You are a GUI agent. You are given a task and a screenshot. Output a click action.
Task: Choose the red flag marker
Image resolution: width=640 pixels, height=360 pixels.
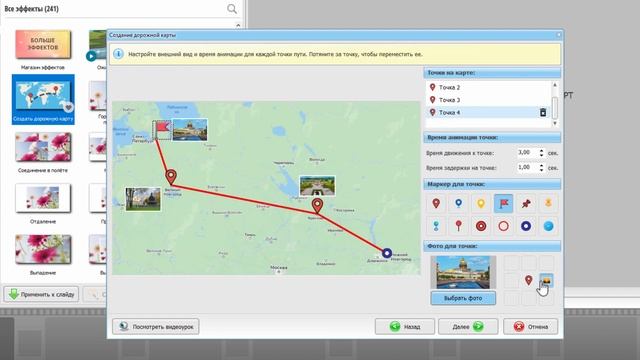pos(504,203)
